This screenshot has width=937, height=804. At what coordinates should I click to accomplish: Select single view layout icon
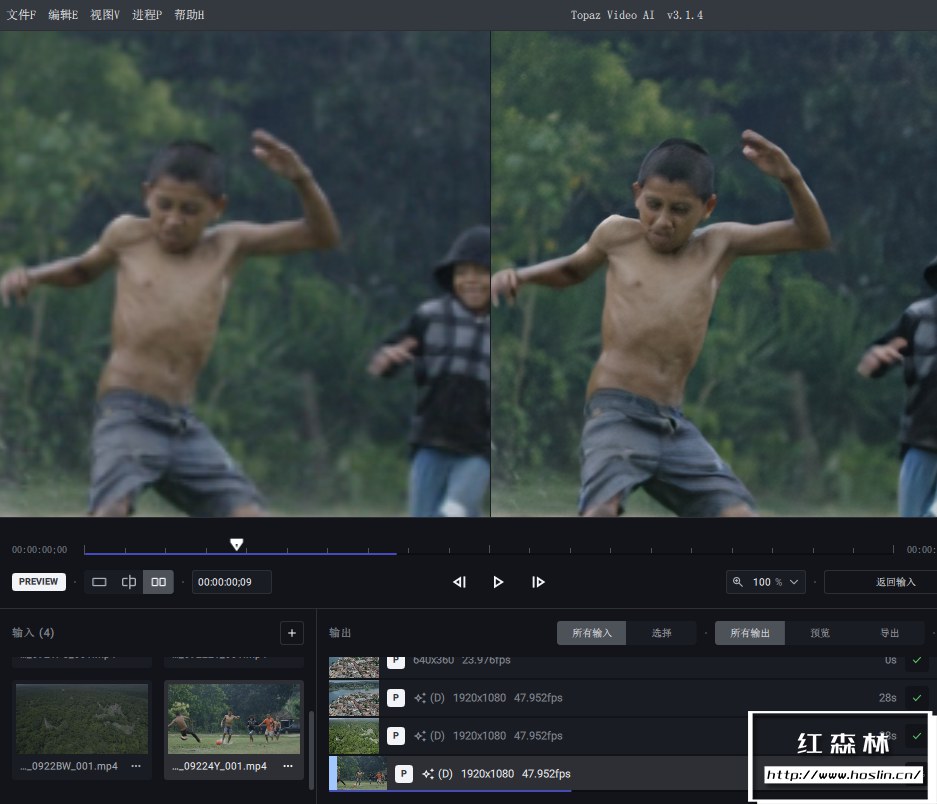point(99,582)
